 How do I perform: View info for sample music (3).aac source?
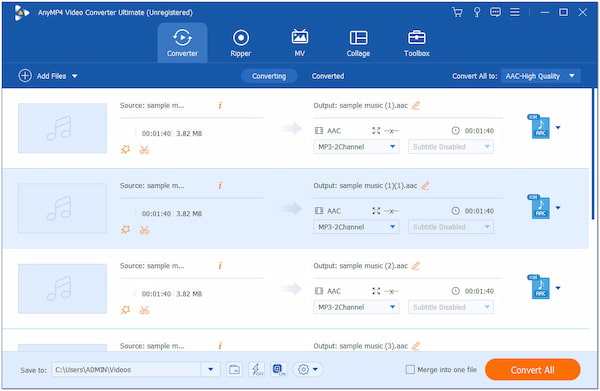tap(220, 346)
